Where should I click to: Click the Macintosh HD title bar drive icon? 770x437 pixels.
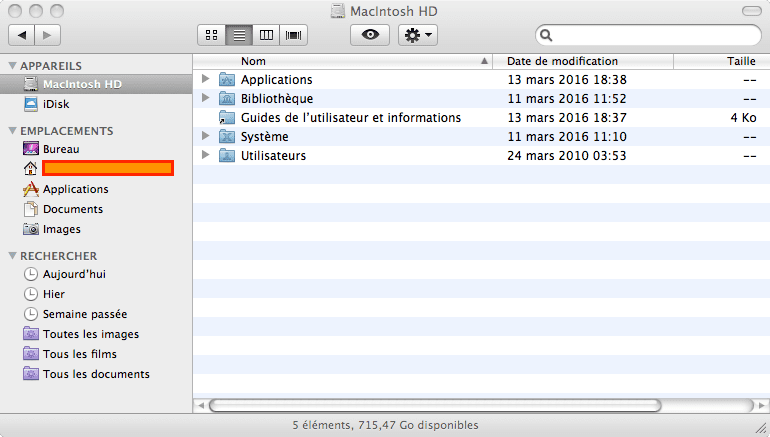(x=338, y=11)
